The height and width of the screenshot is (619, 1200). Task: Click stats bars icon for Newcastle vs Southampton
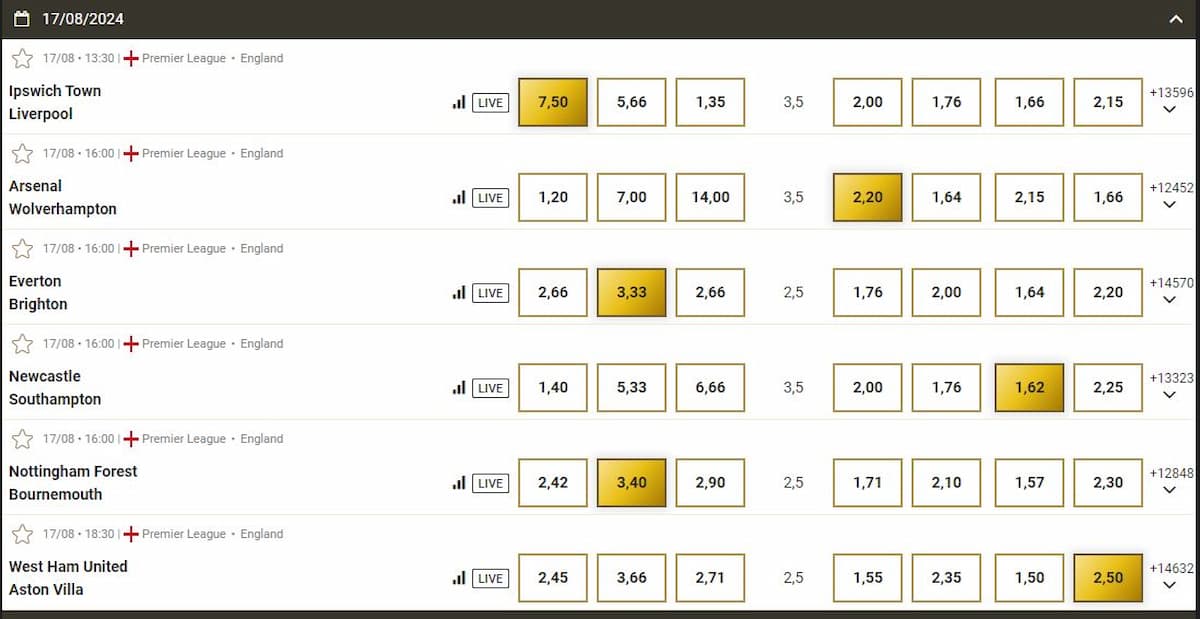[x=459, y=388]
